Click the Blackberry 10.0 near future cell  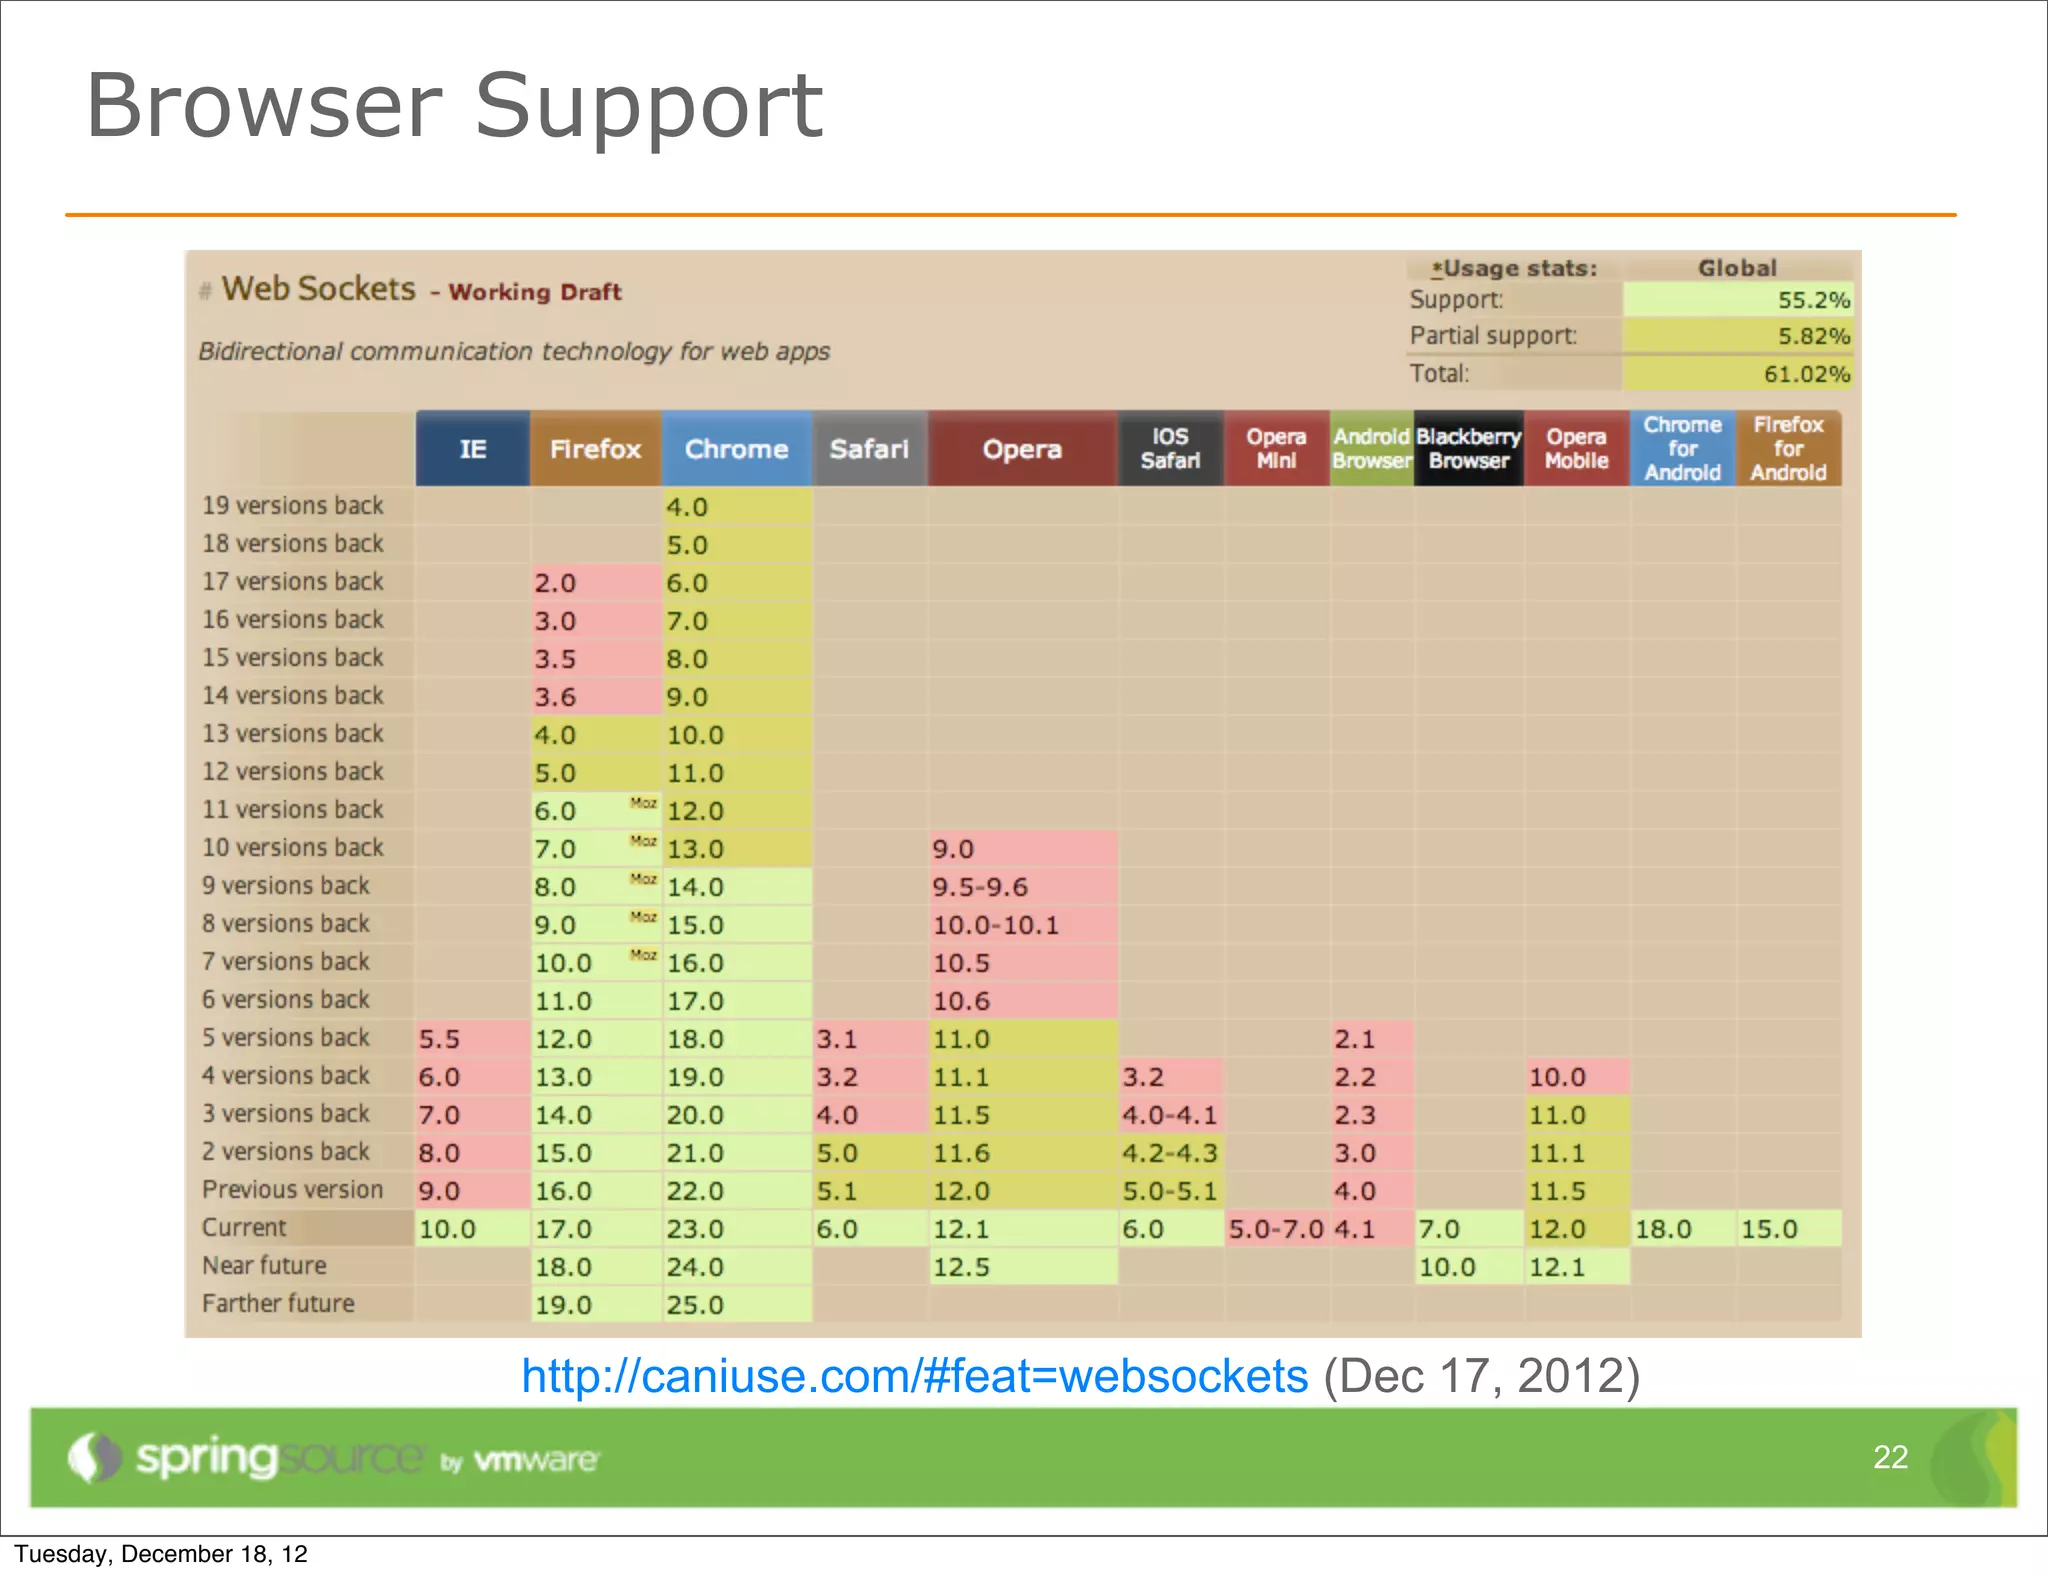[x=1470, y=1267]
